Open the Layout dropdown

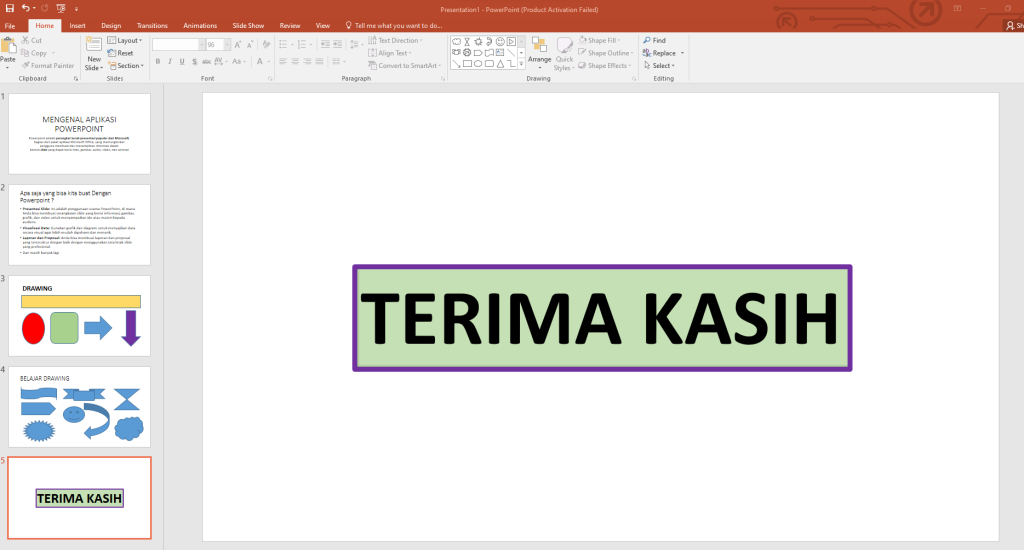coord(125,41)
